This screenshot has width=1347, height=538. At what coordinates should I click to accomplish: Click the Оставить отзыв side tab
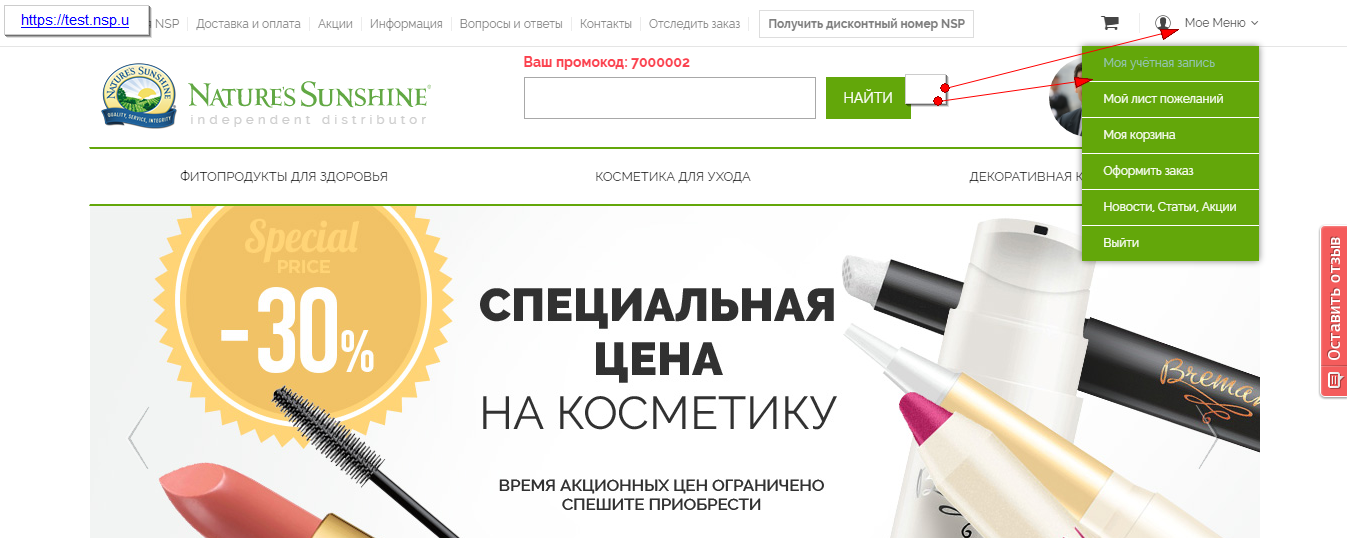coord(1333,312)
